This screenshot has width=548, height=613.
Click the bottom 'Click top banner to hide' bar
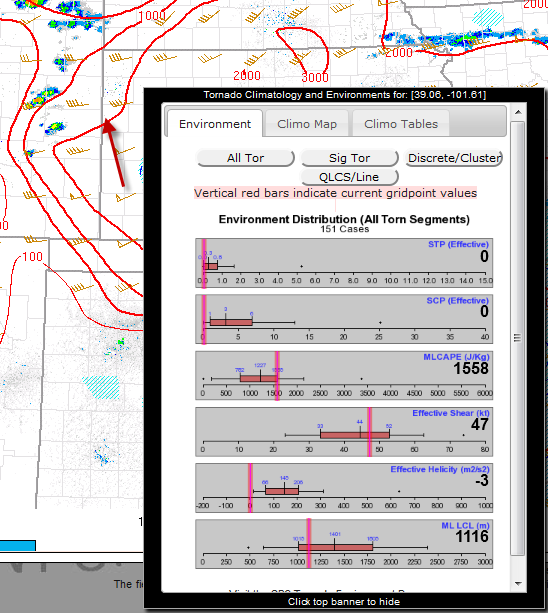pyautogui.click(x=344, y=602)
